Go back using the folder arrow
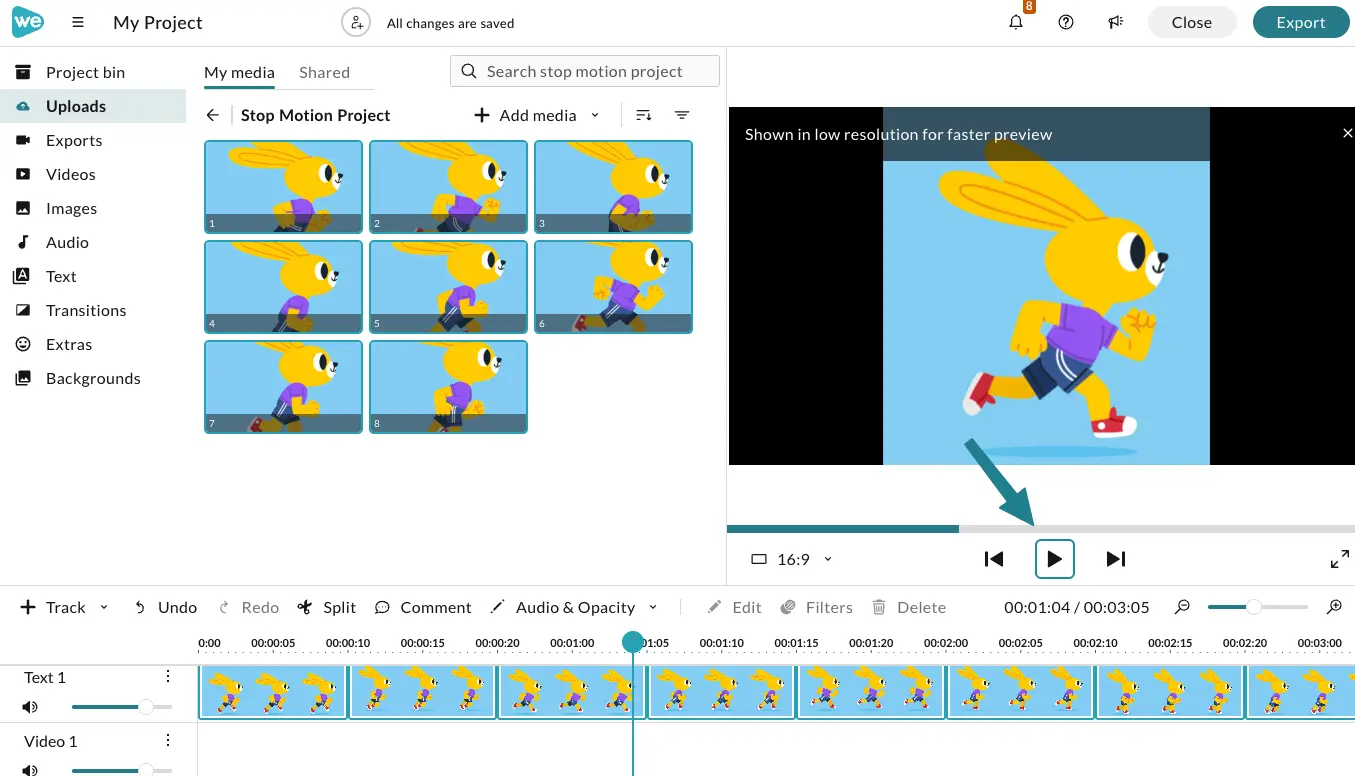The height and width of the screenshot is (776, 1355). click(212, 115)
